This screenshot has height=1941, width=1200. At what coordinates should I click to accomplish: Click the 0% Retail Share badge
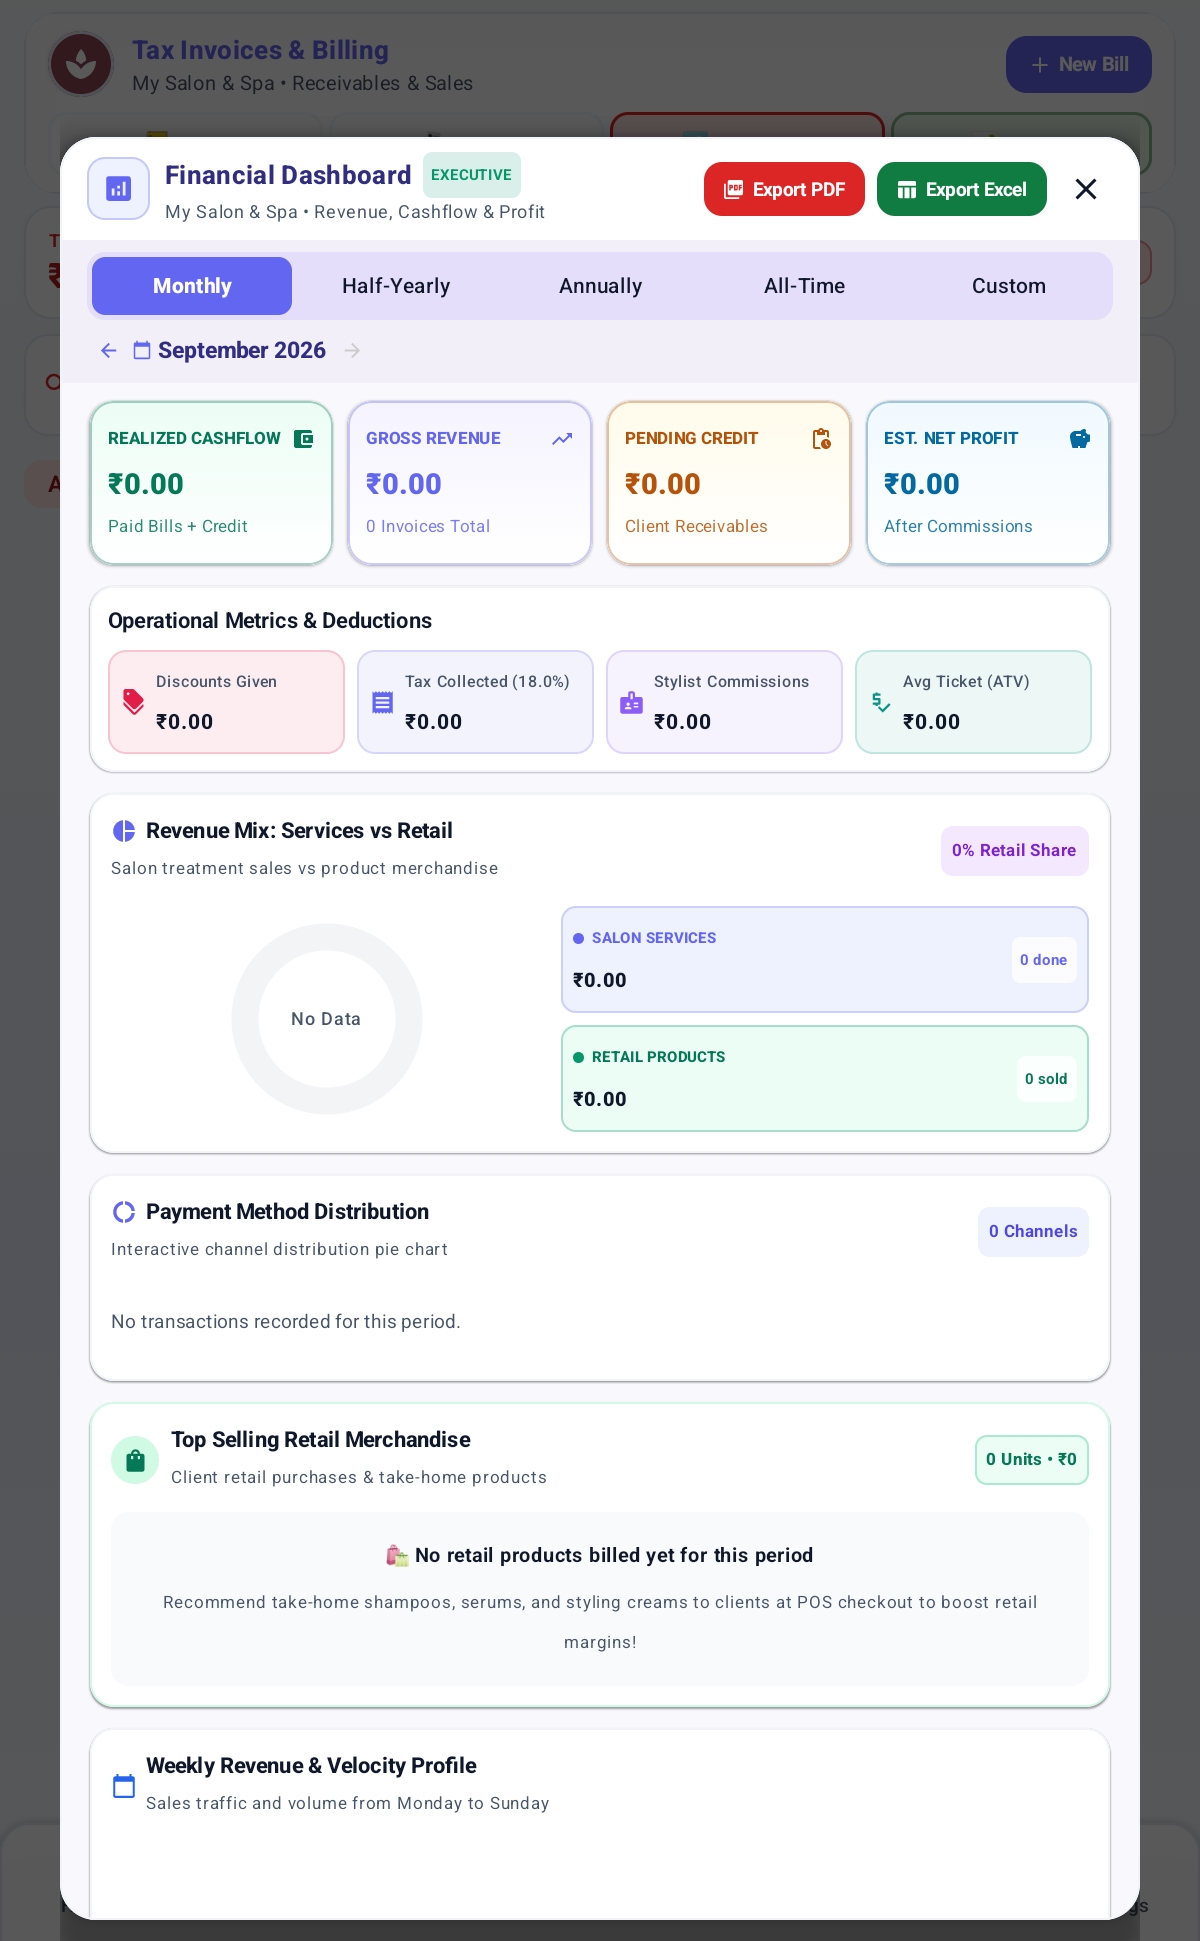[1014, 850]
